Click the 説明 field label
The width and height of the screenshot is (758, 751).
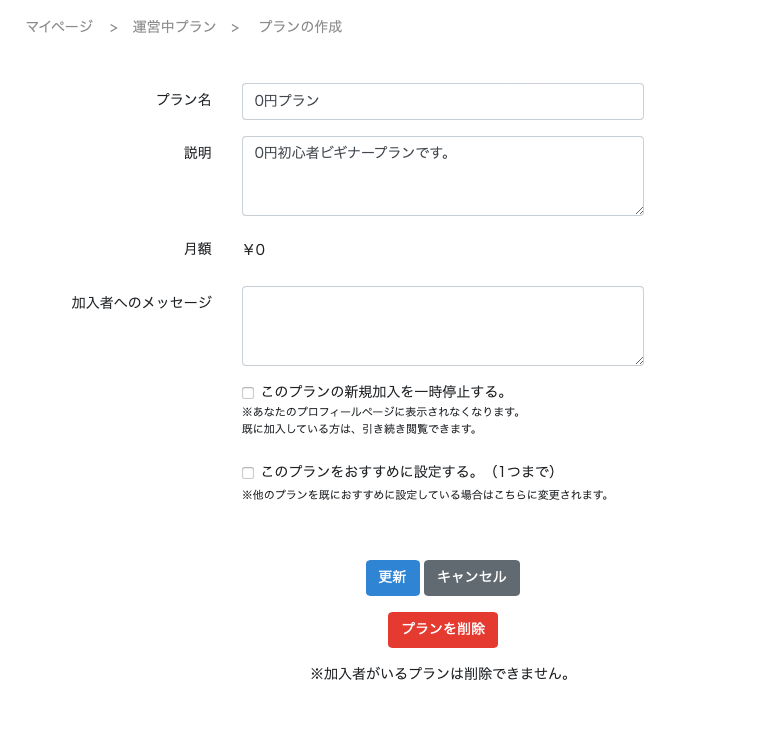click(197, 153)
